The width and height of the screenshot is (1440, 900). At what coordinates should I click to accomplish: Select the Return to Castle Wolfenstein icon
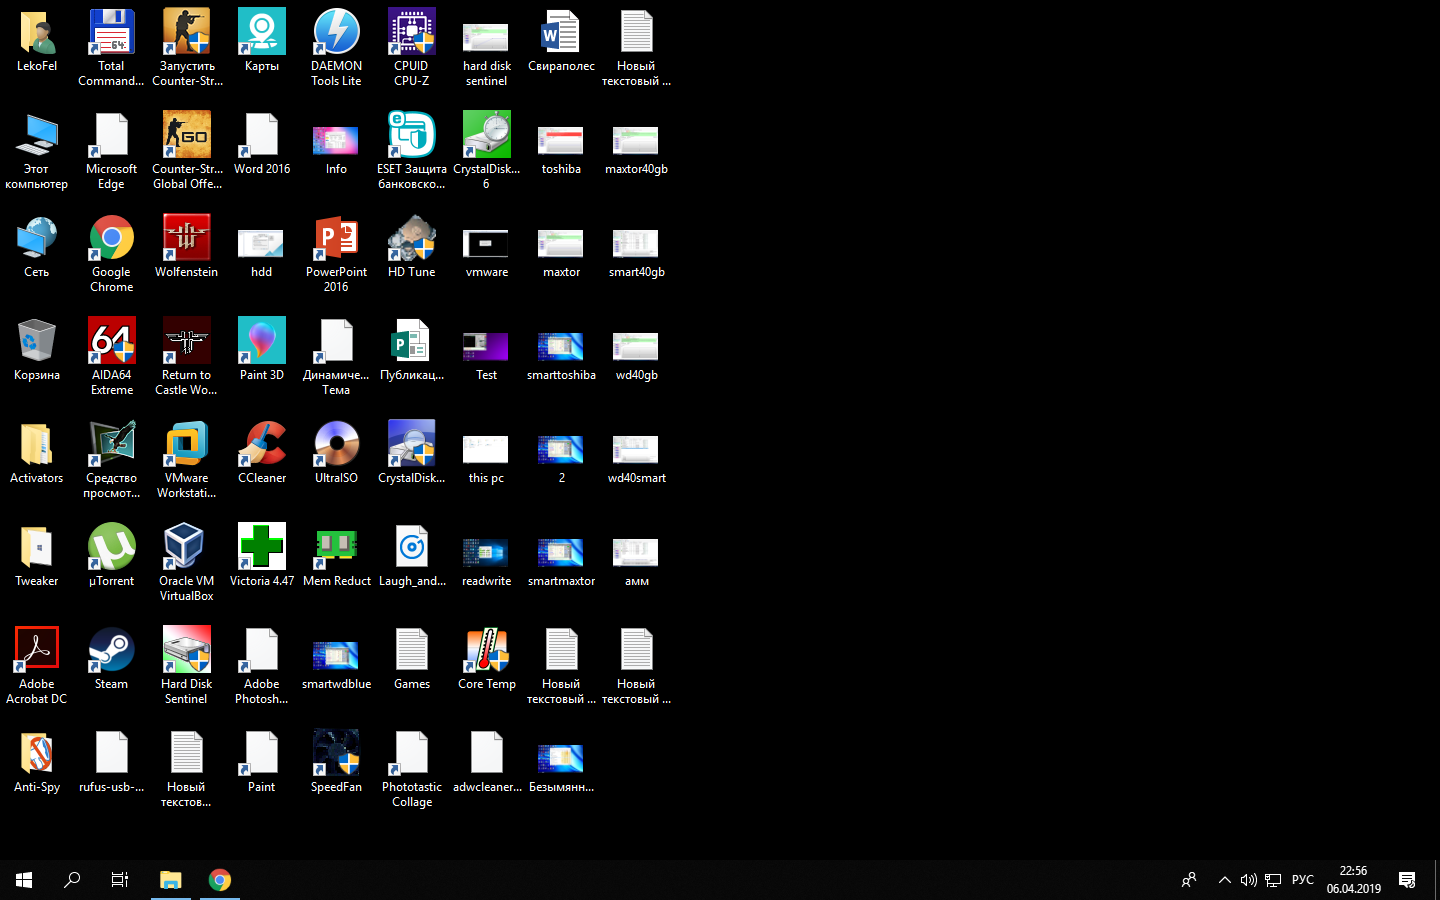pos(186,341)
